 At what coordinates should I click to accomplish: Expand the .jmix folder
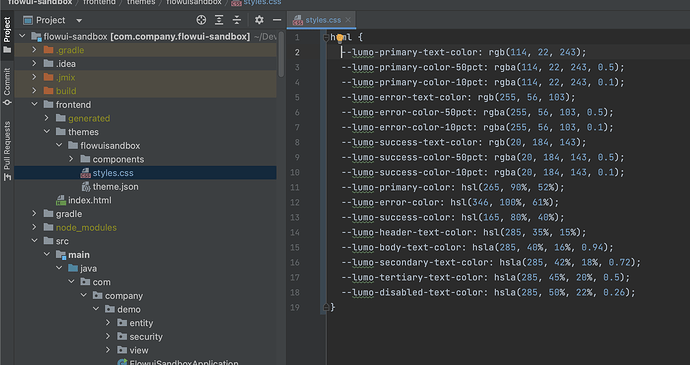[x=34, y=77]
